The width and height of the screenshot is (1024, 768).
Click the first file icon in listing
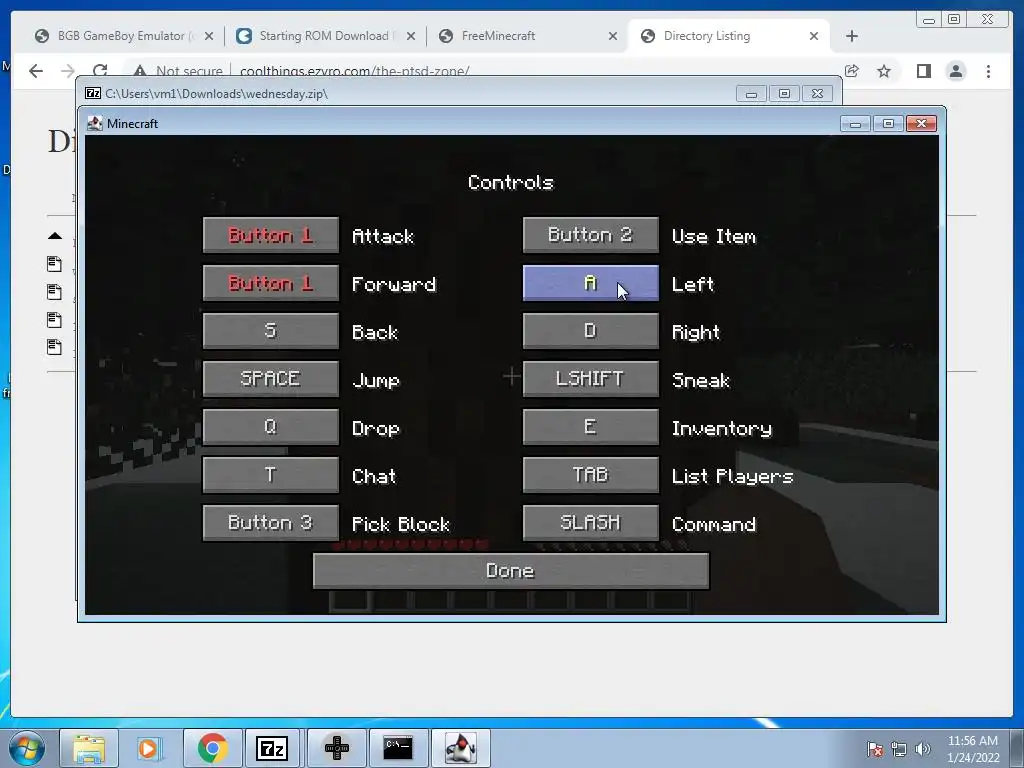coord(54,264)
